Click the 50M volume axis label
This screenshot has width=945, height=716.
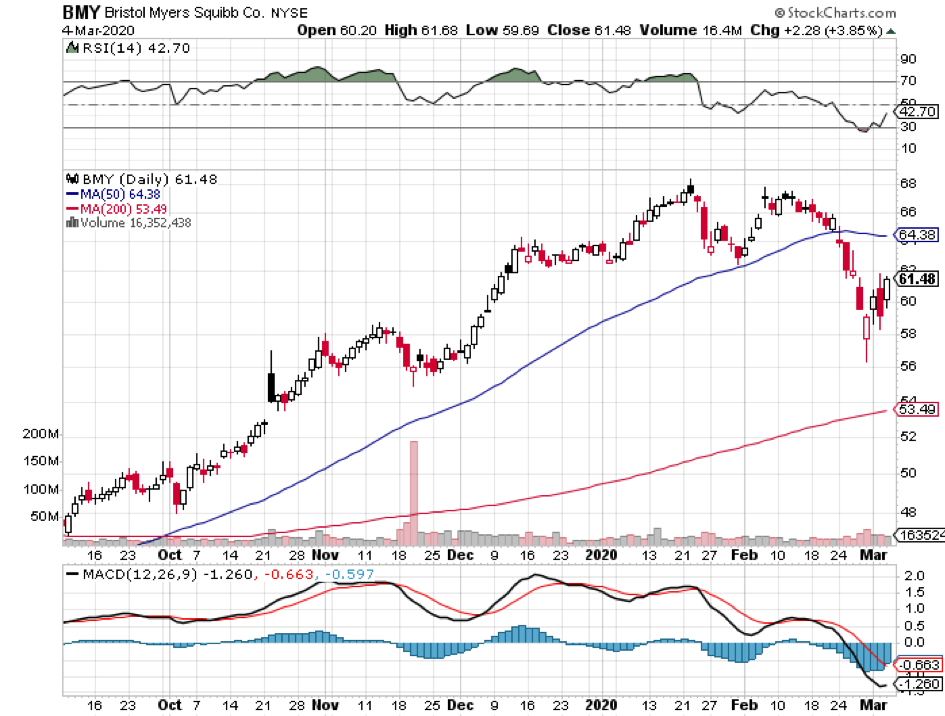pos(45,517)
